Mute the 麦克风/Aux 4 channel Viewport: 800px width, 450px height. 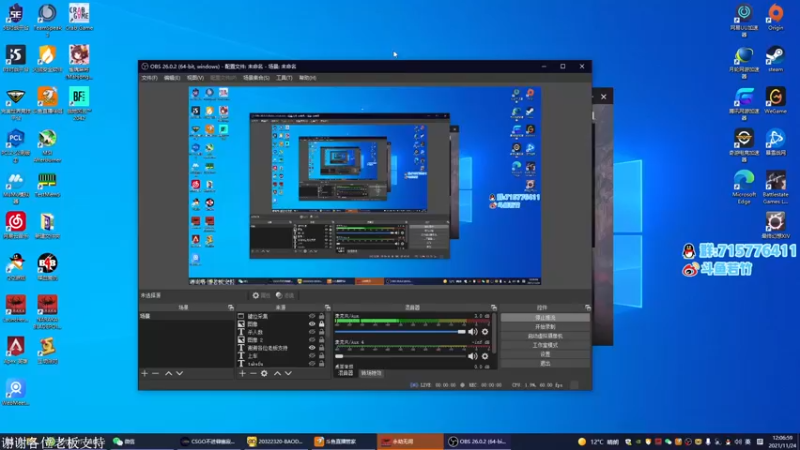pos(472,356)
